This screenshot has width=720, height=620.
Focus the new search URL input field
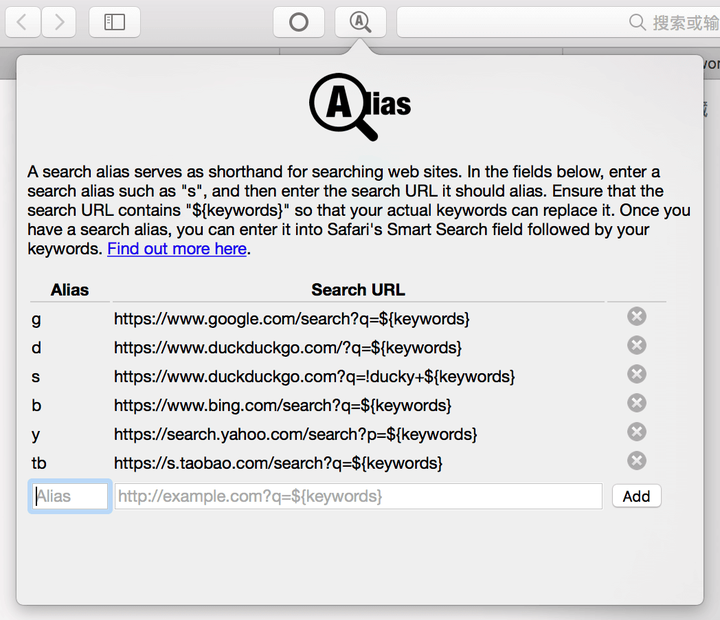pos(359,496)
